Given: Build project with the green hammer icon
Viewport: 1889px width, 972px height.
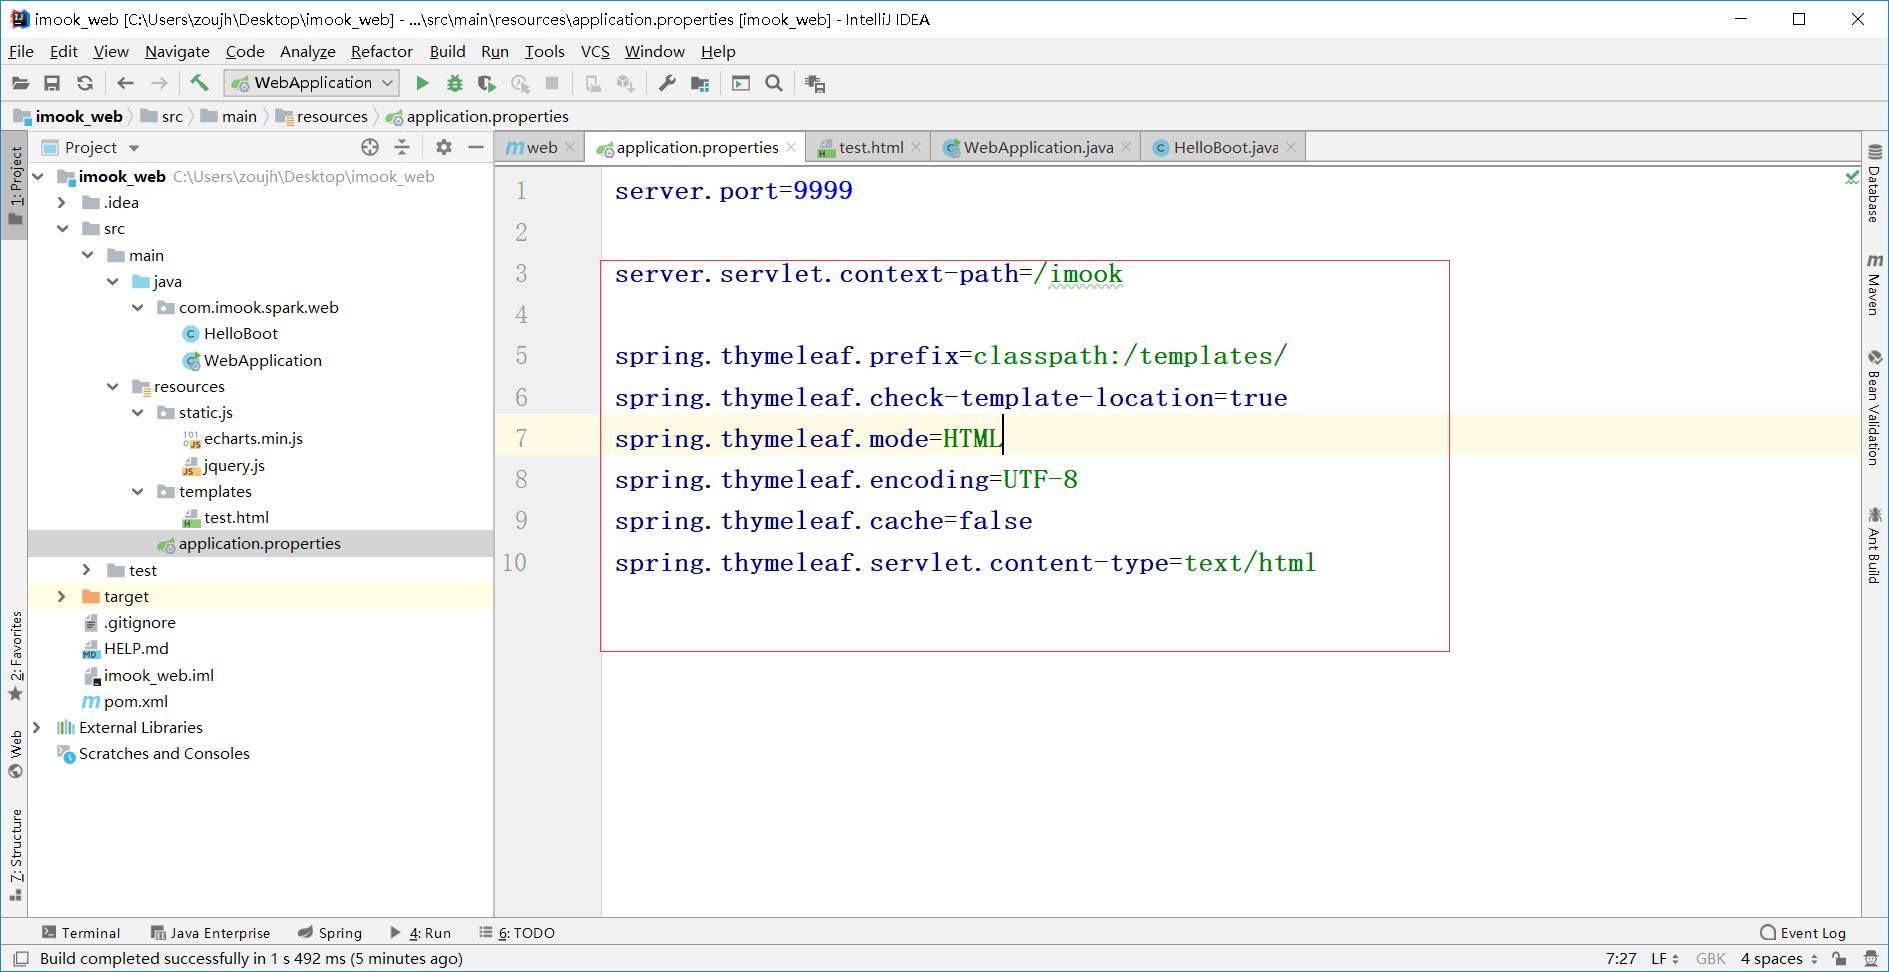Looking at the screenshot, I should pyautogui.click(x=199, y=83).
